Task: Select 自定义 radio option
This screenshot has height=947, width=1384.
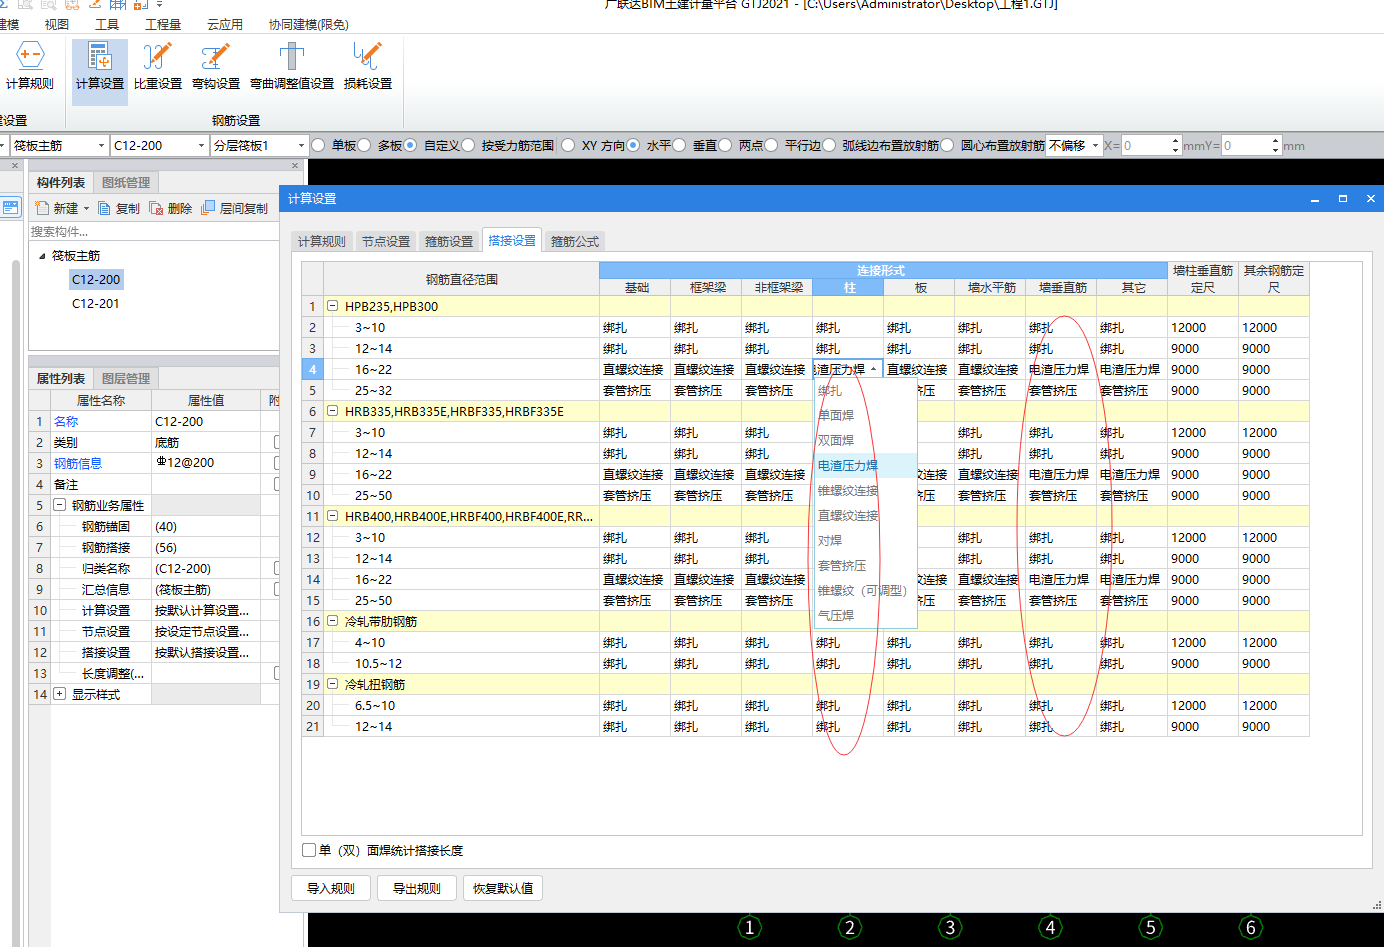Action: [x=410, y=145]
